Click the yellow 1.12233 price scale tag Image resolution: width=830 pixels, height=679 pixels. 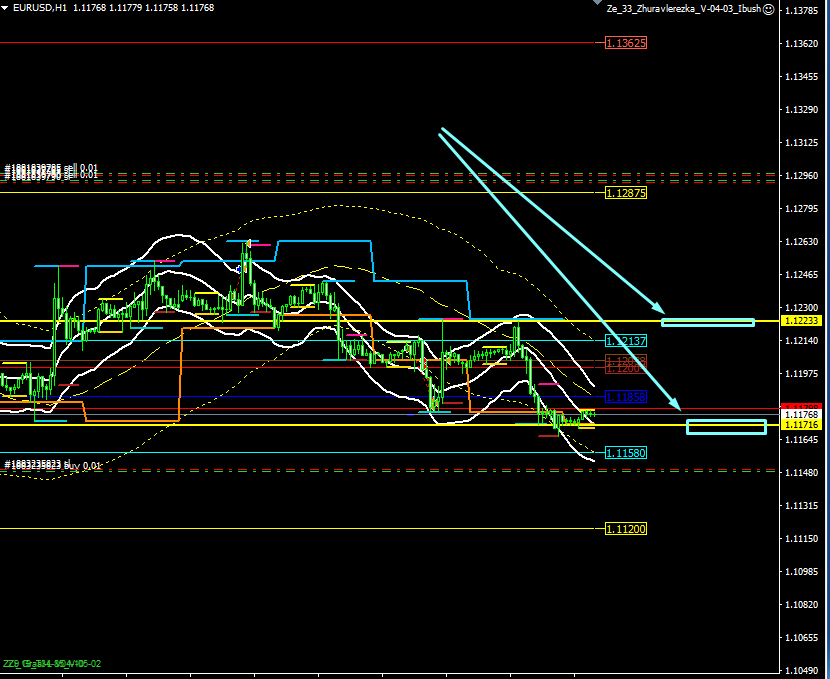(x=801, y=321)
